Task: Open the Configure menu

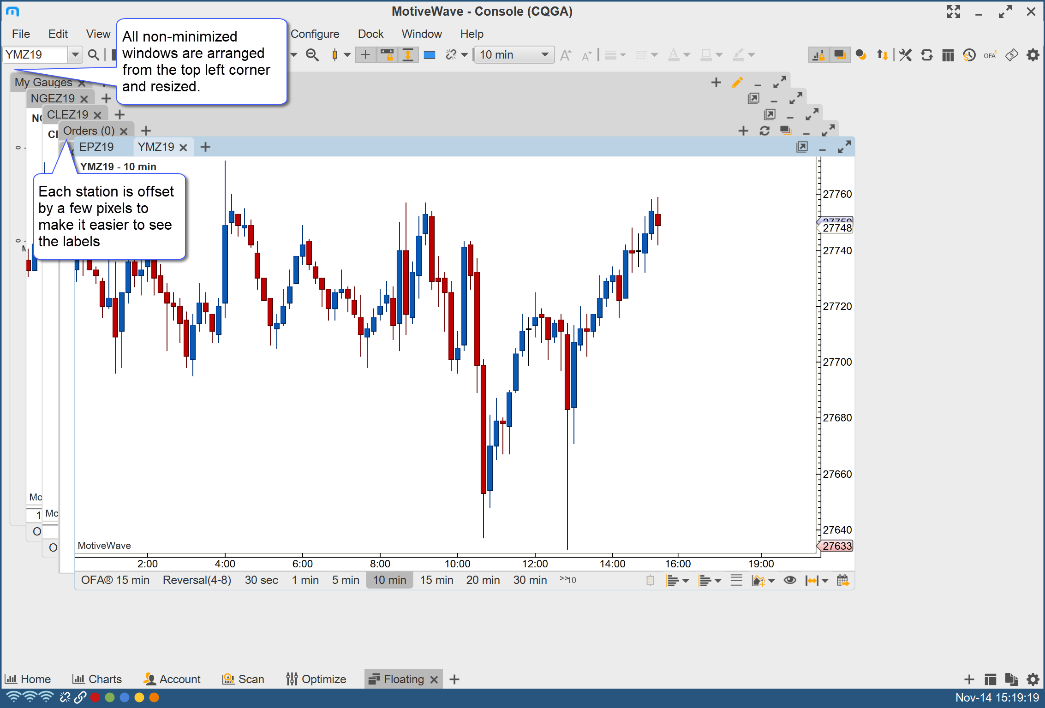Action: point(315,34)
